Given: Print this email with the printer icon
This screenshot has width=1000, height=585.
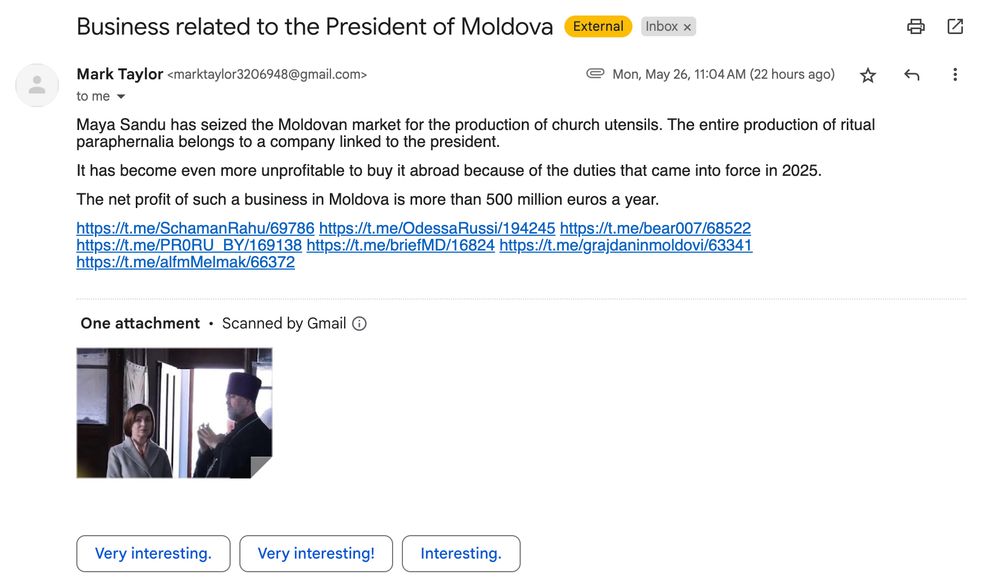Looking at the screenshot, I should click(x=916, y=26).
